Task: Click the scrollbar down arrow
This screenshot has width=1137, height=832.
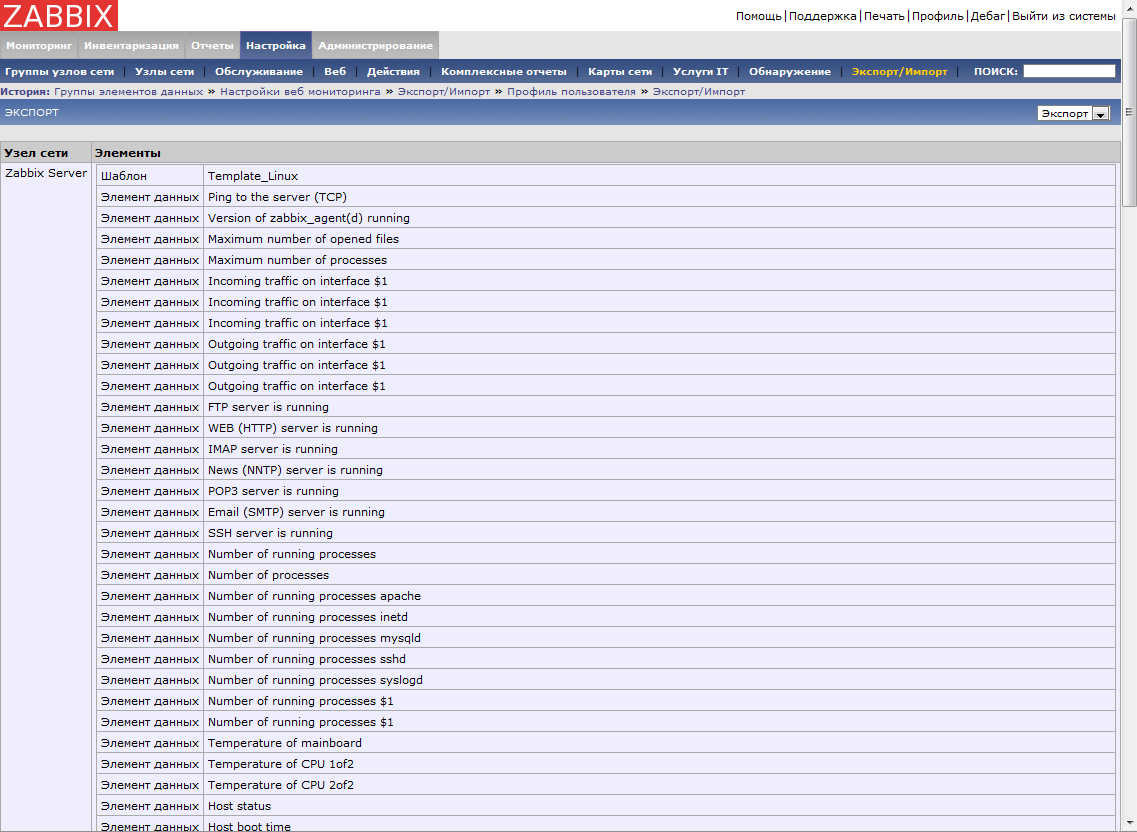Action: (1129, 824)
